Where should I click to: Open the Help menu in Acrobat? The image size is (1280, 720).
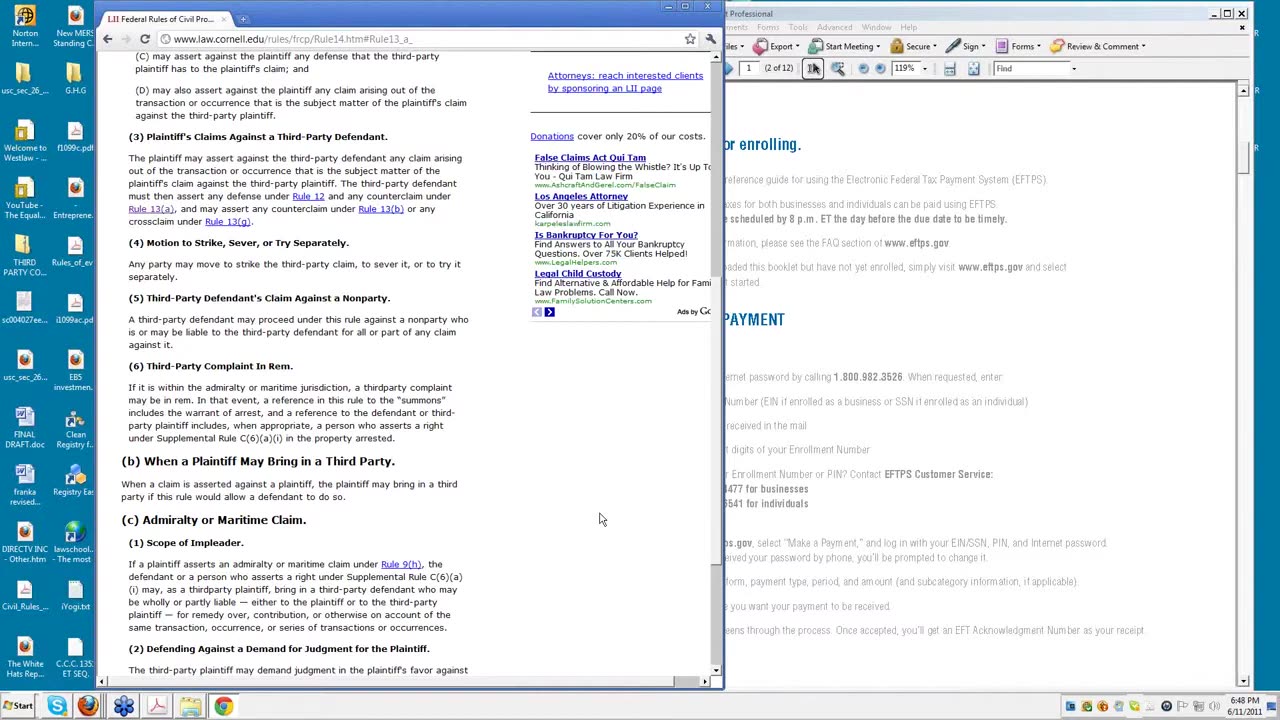pyautogui.click(x=908, y=27)
